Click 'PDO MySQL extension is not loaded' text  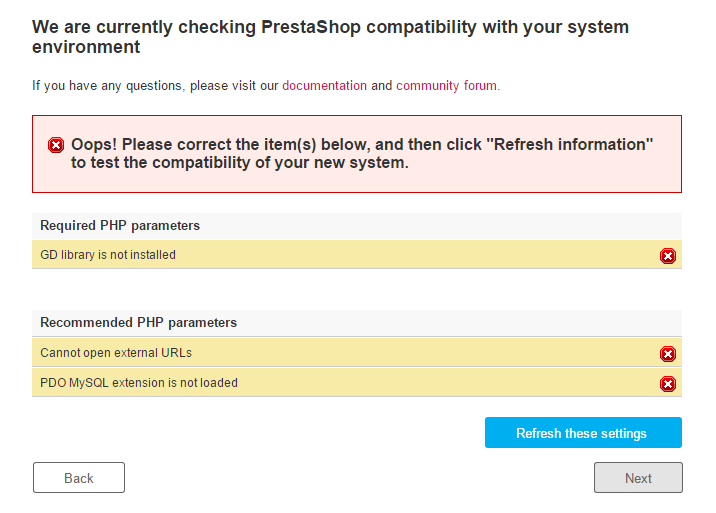point(139,383)
